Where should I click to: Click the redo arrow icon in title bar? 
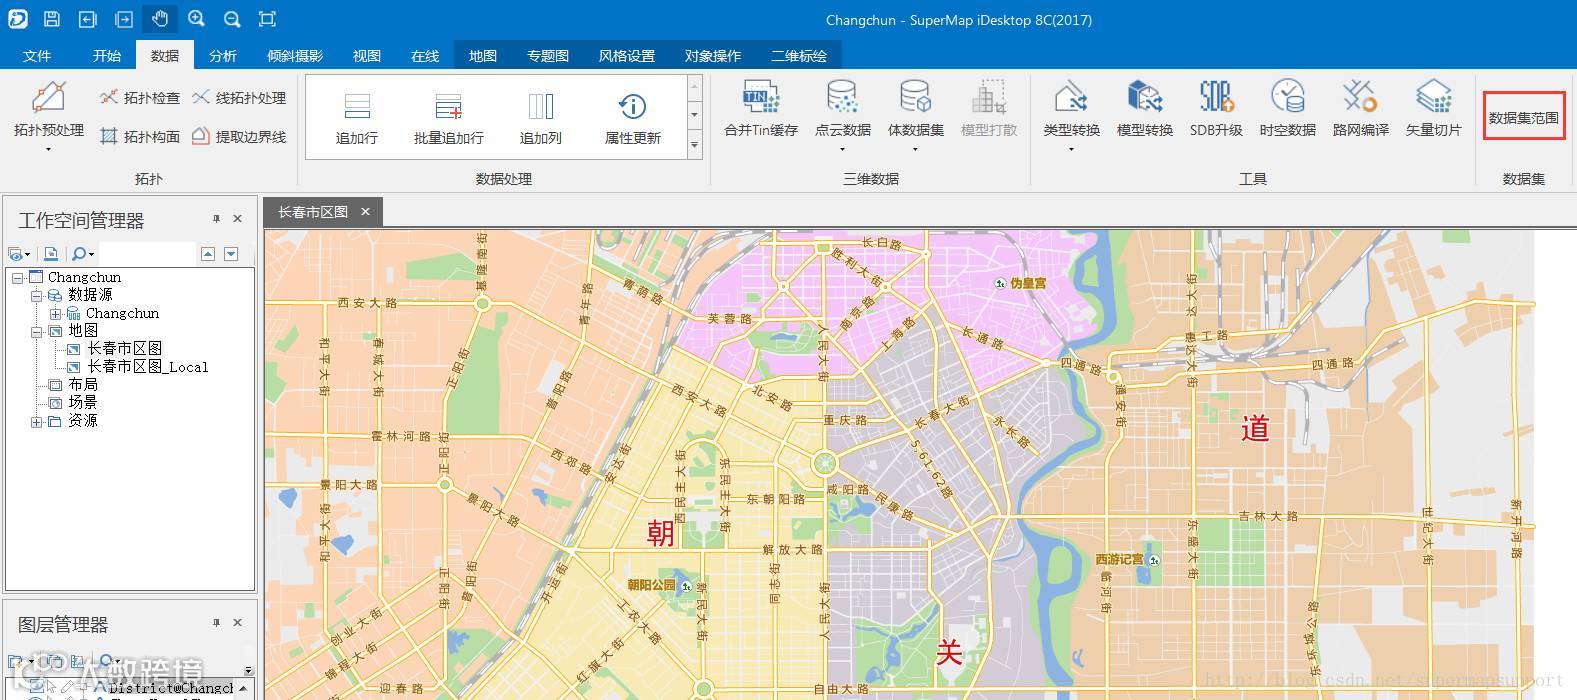click(x=124, y=19)
